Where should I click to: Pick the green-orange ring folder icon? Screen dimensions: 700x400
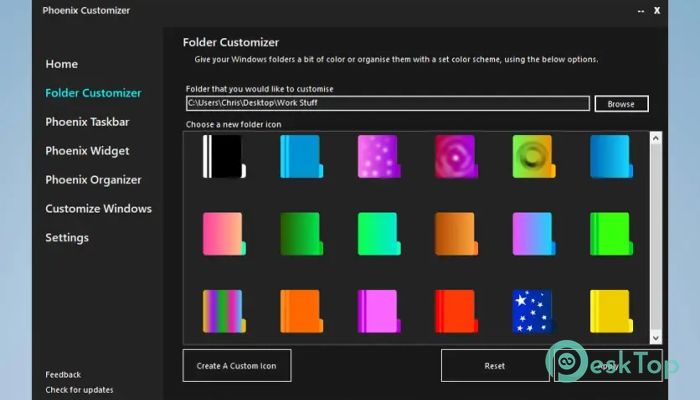(x=534, y=156)
